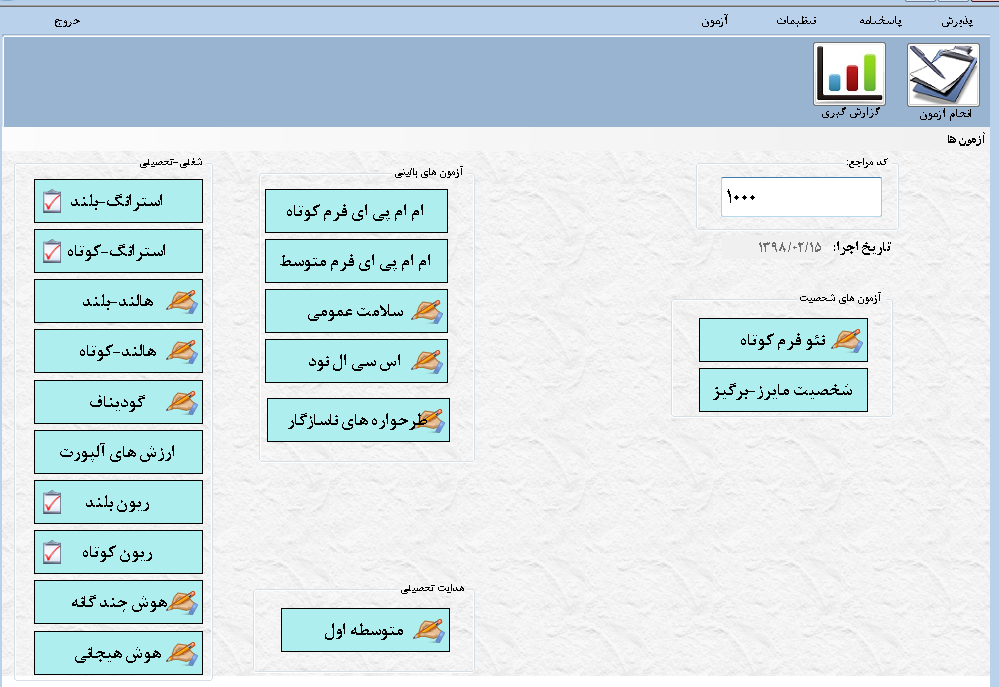Open شخصیت مایرز-بریگز test

tap(783, 390)
